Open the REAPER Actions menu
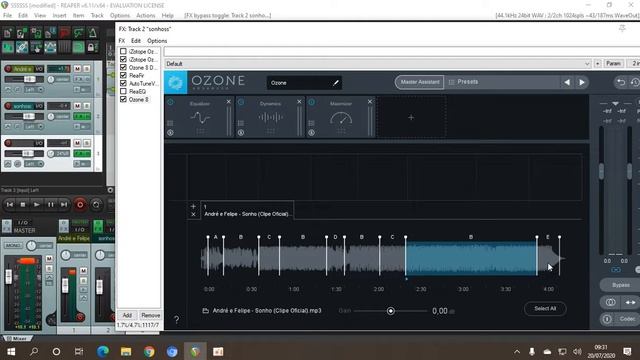Screen dimensions: 640x360 pyautogui.click(x=146, y=16)
